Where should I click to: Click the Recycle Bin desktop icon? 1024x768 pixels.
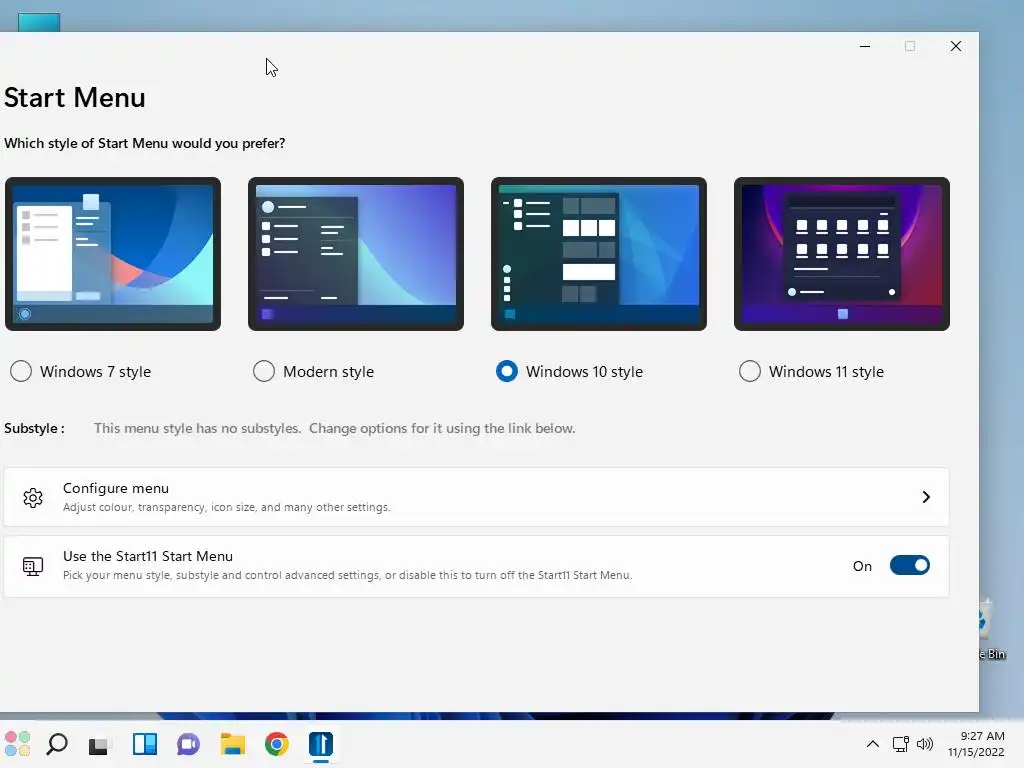pyautogui.click(x=993, y=628)
